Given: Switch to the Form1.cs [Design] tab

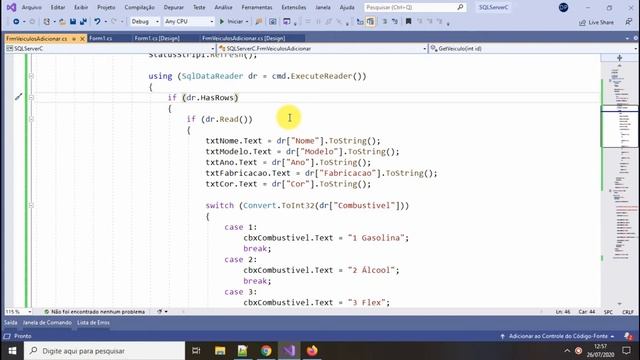Looking at the screenshot, I should pyautogui.click(x=157, y=38).
